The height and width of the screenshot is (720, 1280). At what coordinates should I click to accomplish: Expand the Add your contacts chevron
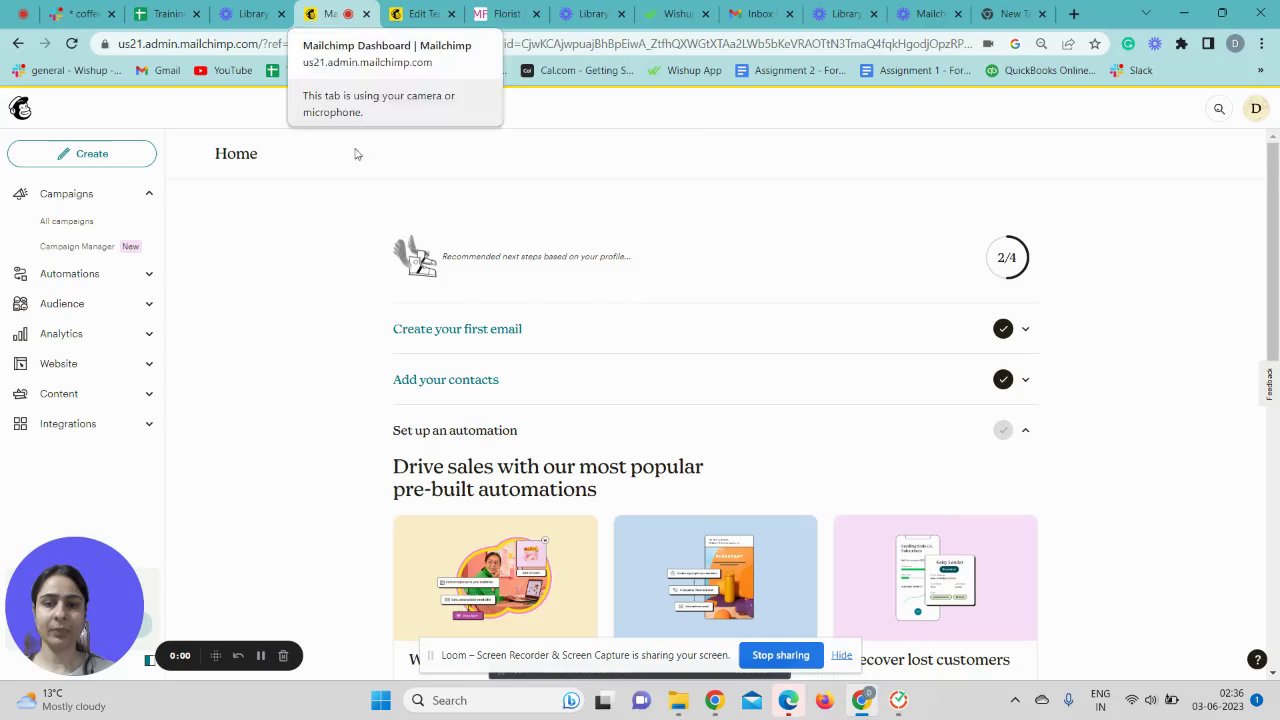1025,380
